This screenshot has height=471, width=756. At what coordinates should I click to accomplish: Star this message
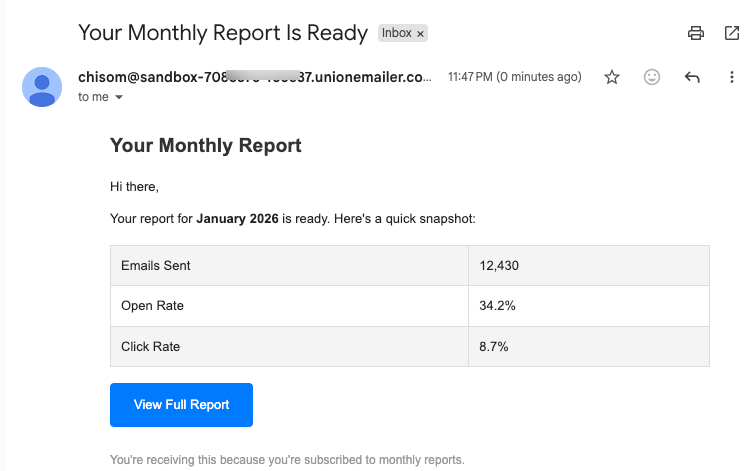612,77
